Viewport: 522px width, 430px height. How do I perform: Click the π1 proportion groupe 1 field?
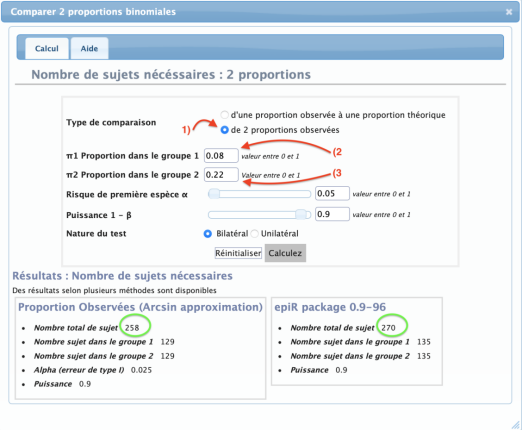[x=221, y=156]
